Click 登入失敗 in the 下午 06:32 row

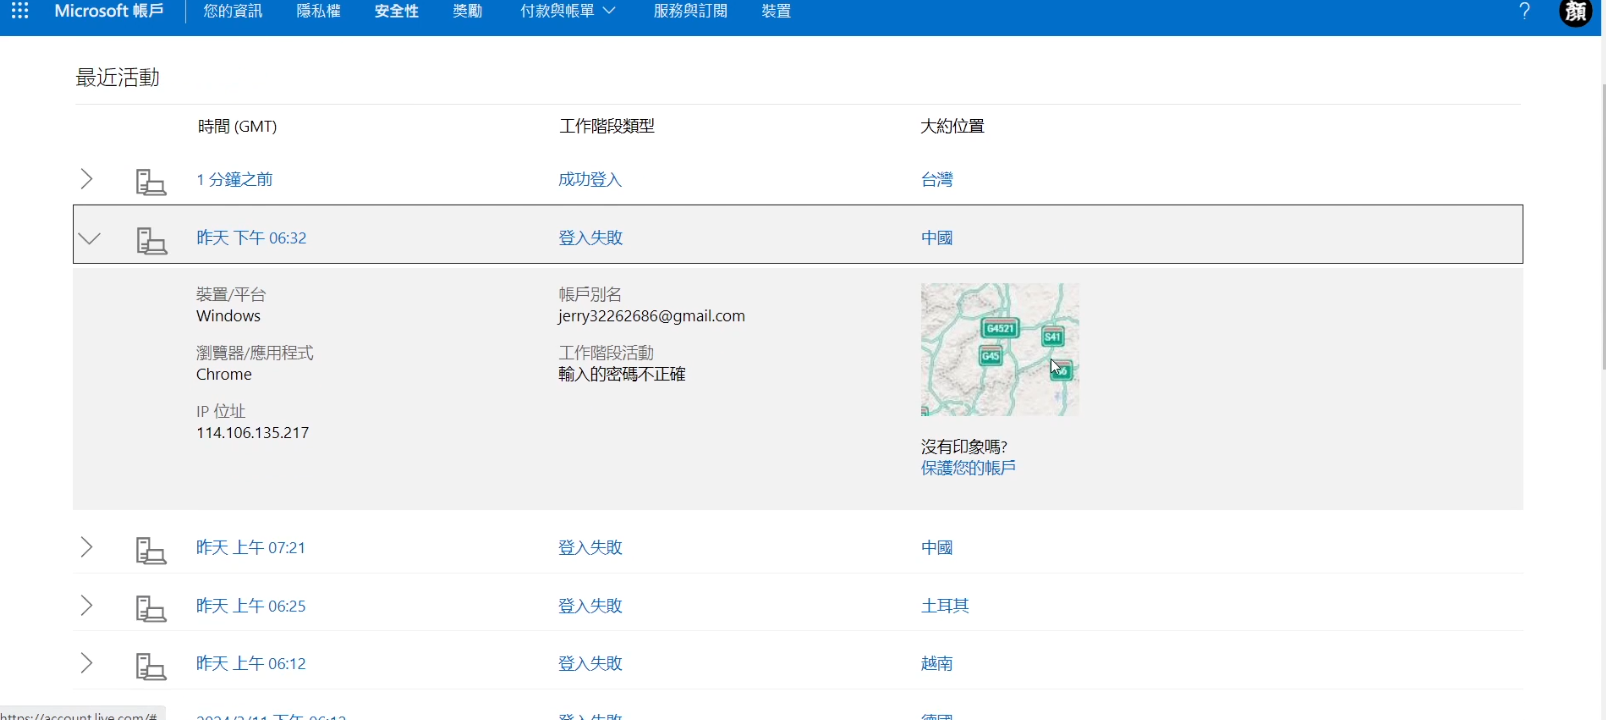[590, 238]
